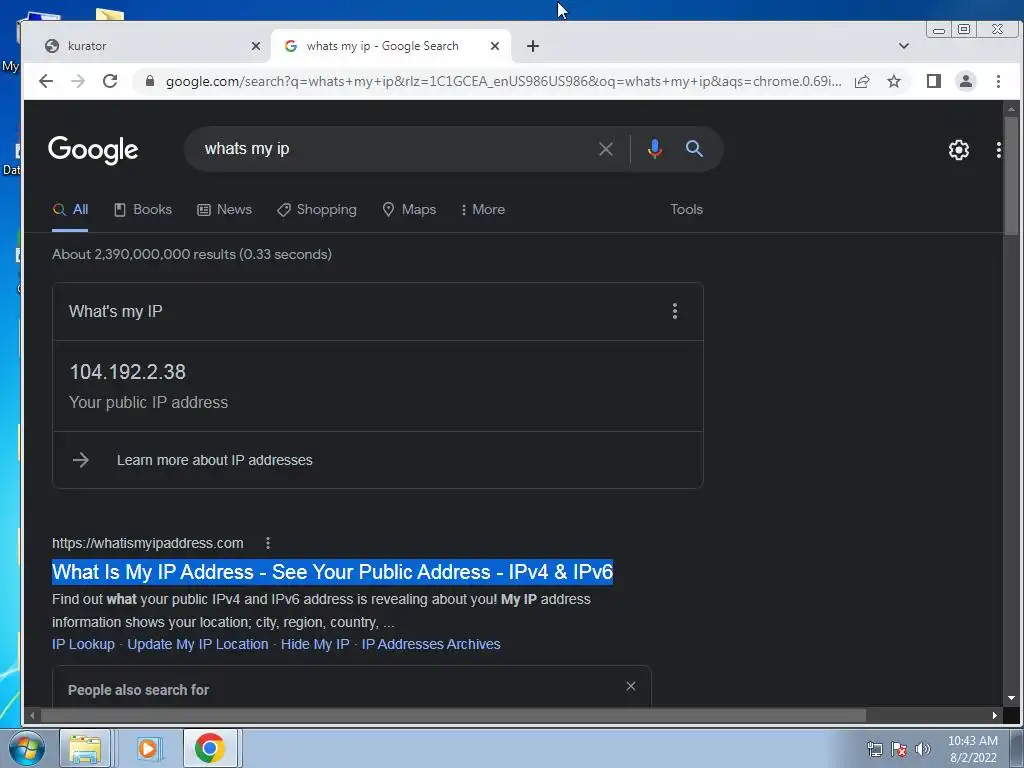Switch to the Books results tab

pyautogui.click(x=143, y=210)
